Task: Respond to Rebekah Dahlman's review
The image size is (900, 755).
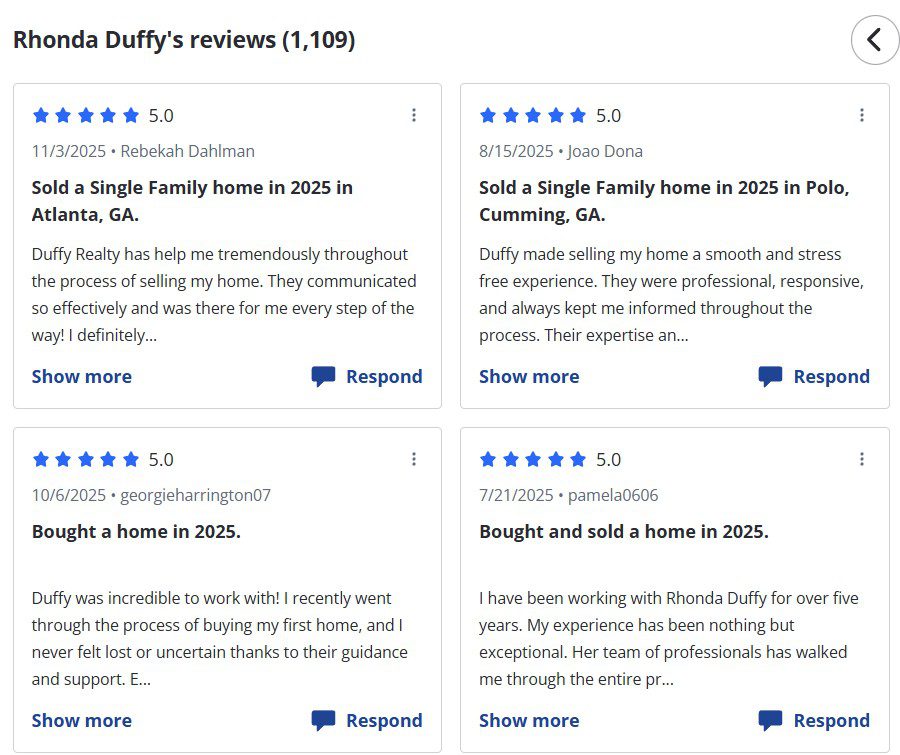Action: click(384, 376)
